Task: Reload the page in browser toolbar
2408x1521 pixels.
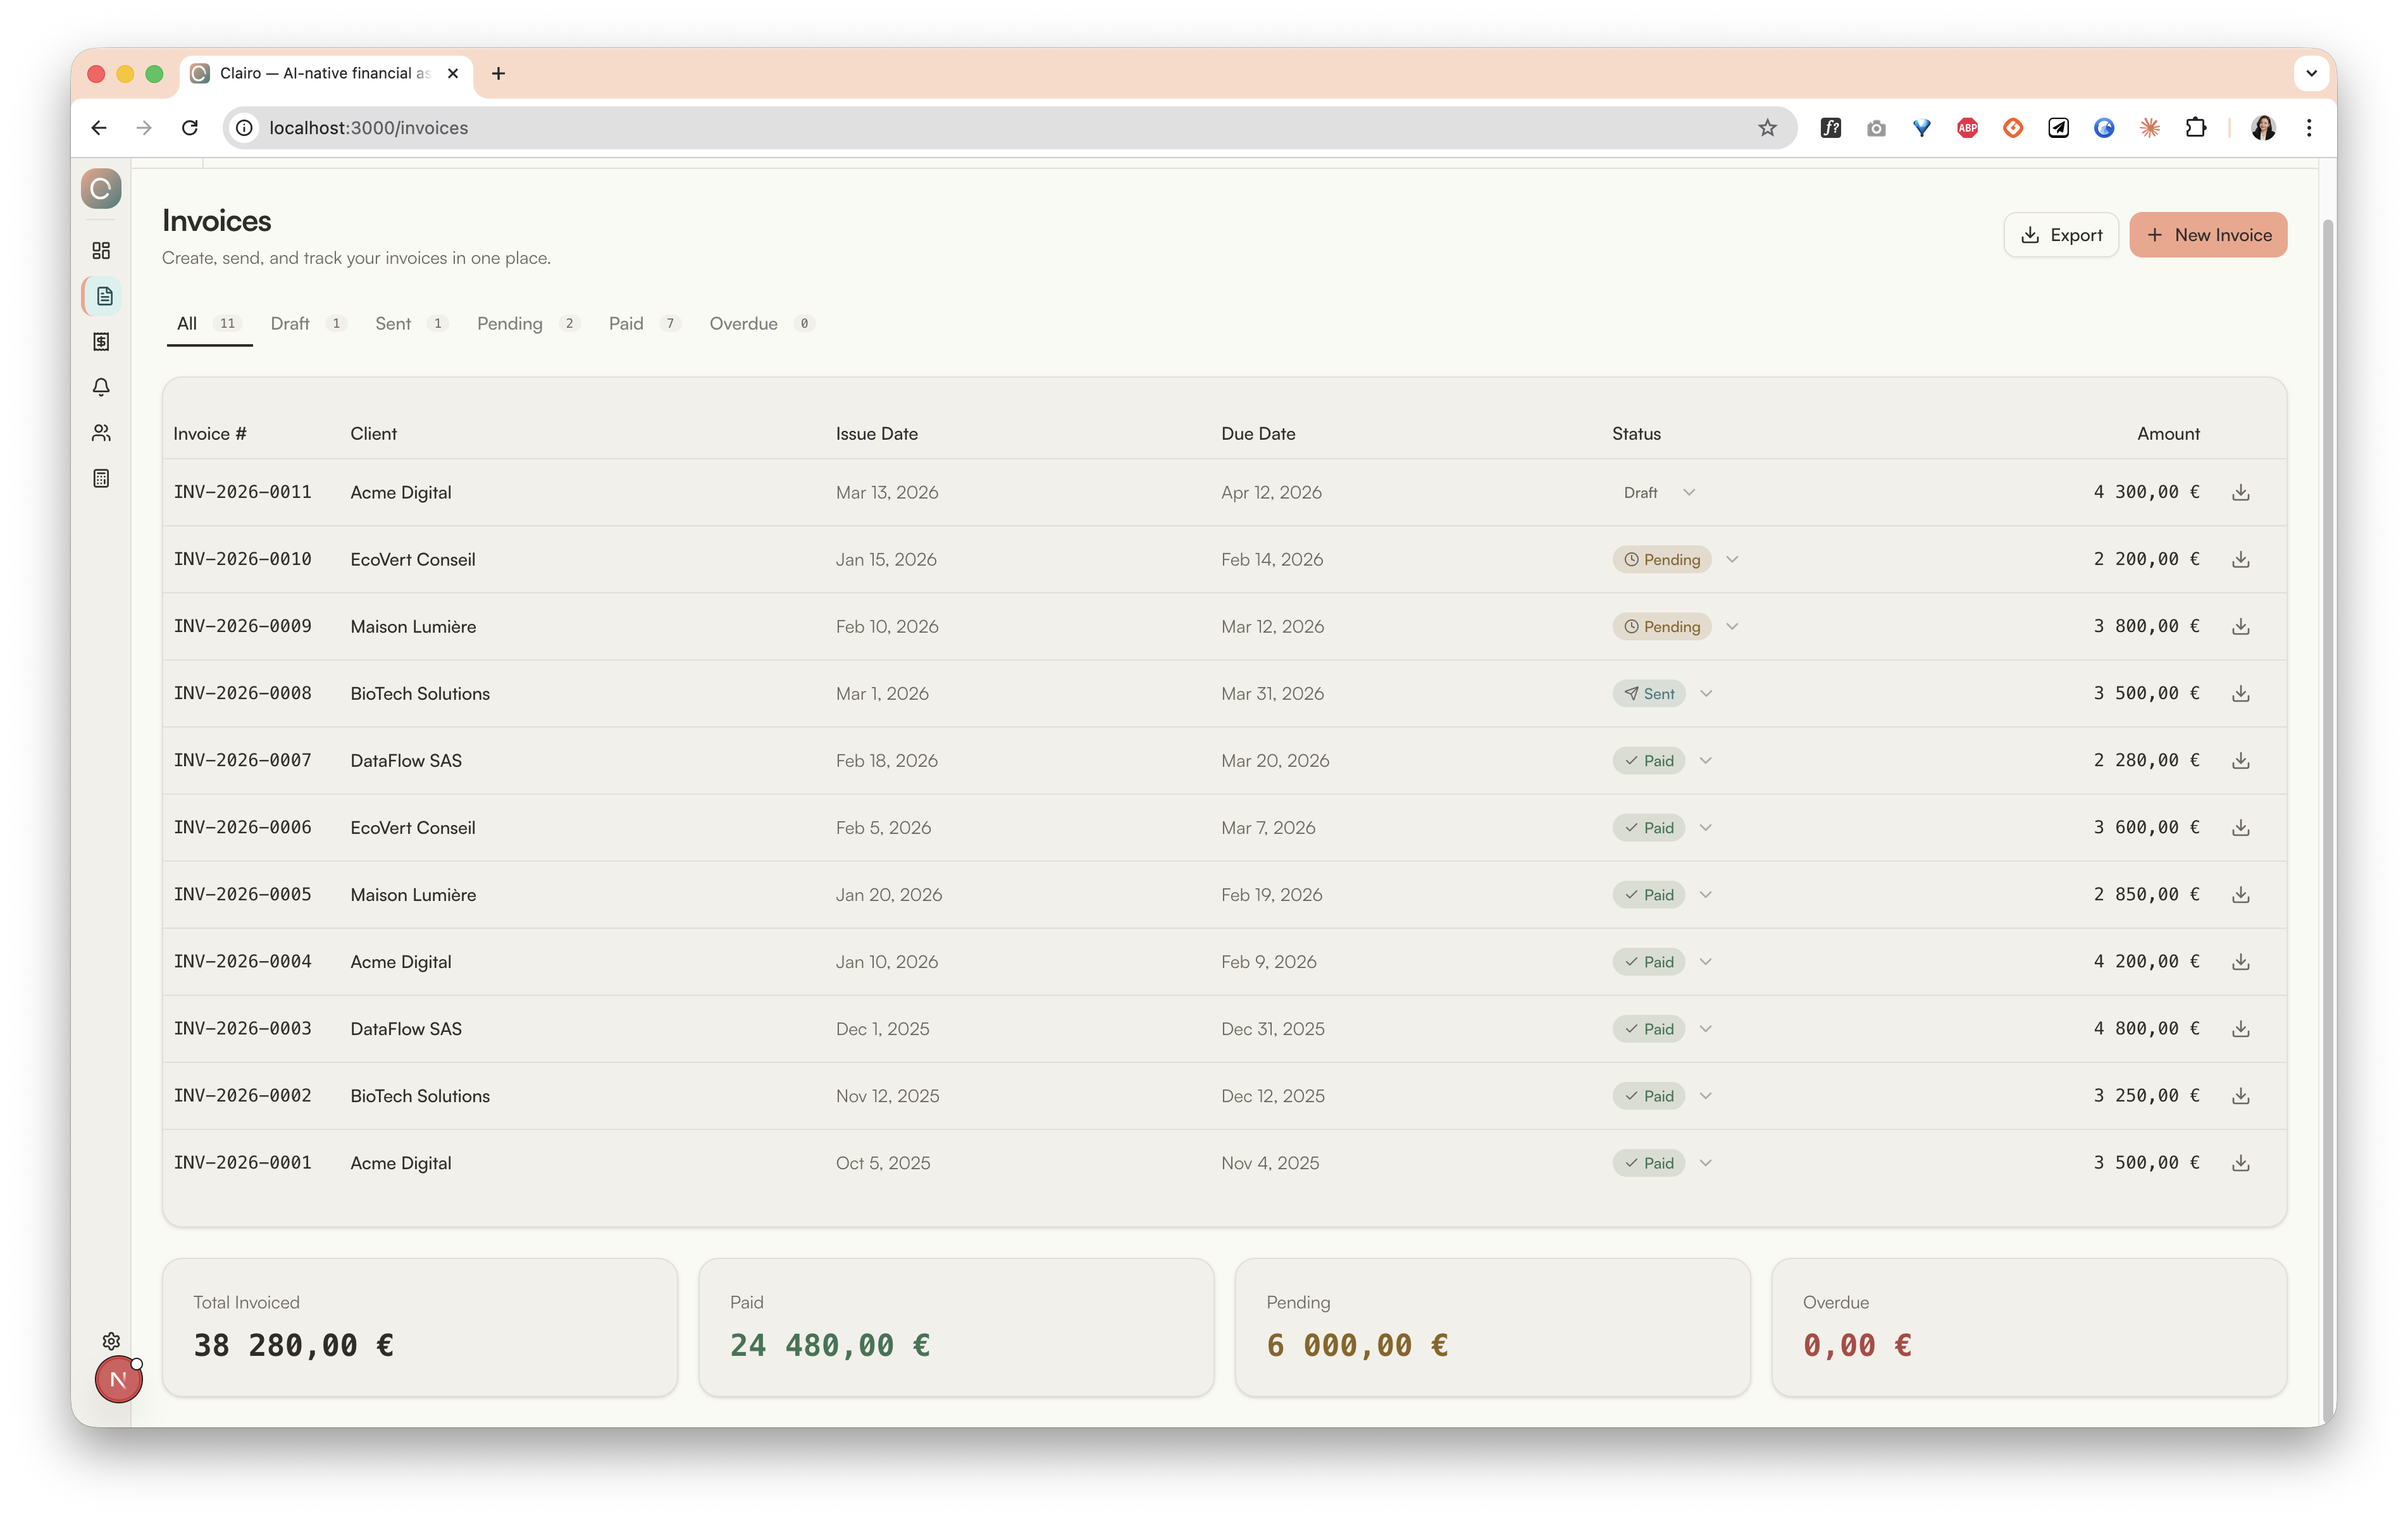Action: pos(190,128)
